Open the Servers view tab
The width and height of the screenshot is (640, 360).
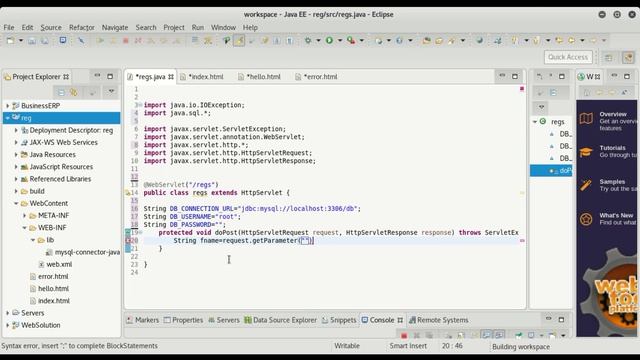[224, 320]
